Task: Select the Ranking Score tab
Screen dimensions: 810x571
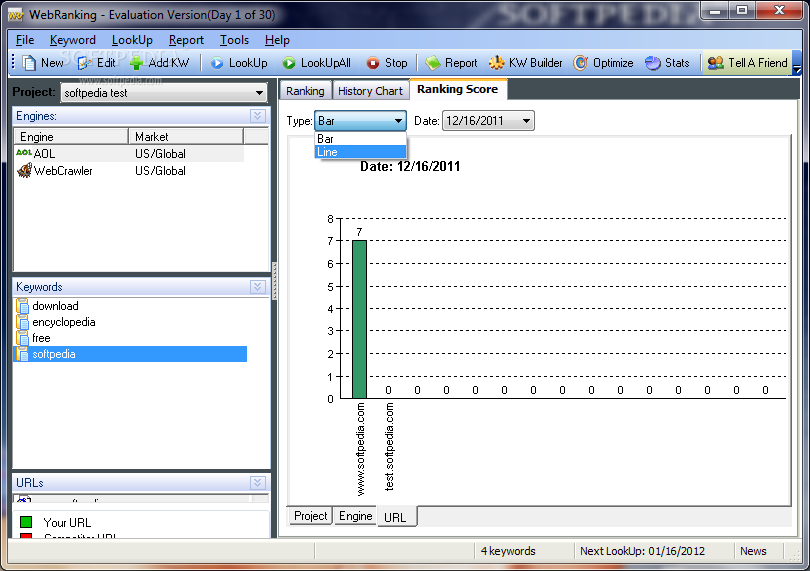Action: (458, 89)
